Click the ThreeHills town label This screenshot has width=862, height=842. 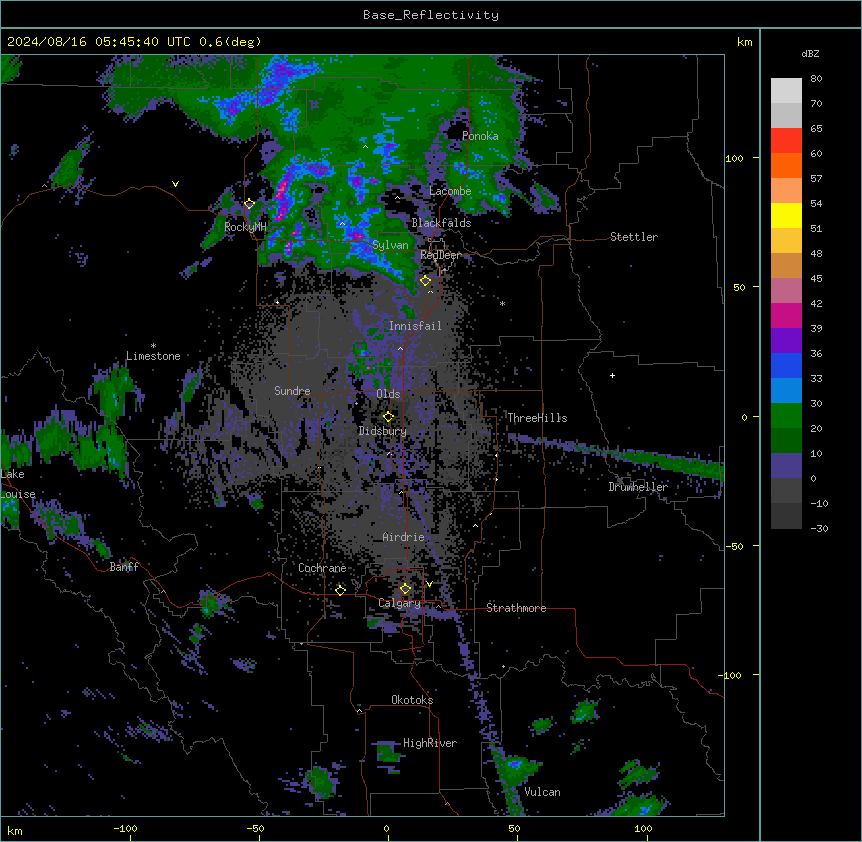537,418
